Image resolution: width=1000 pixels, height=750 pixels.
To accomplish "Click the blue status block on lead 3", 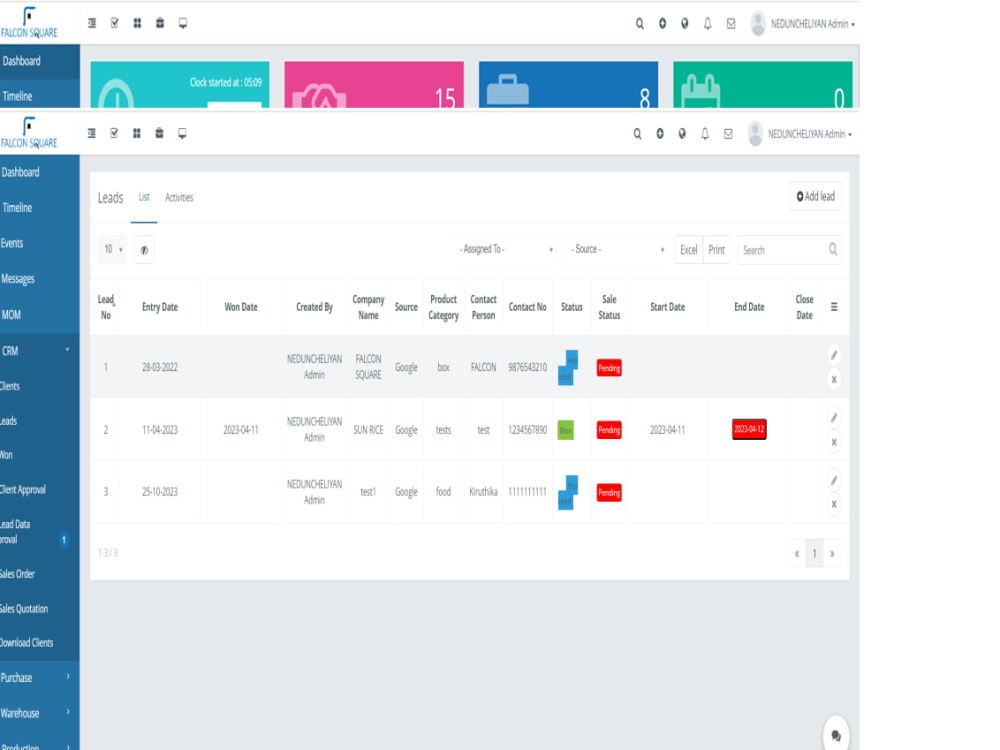I will pyautogui.click(x=568, y=490).
